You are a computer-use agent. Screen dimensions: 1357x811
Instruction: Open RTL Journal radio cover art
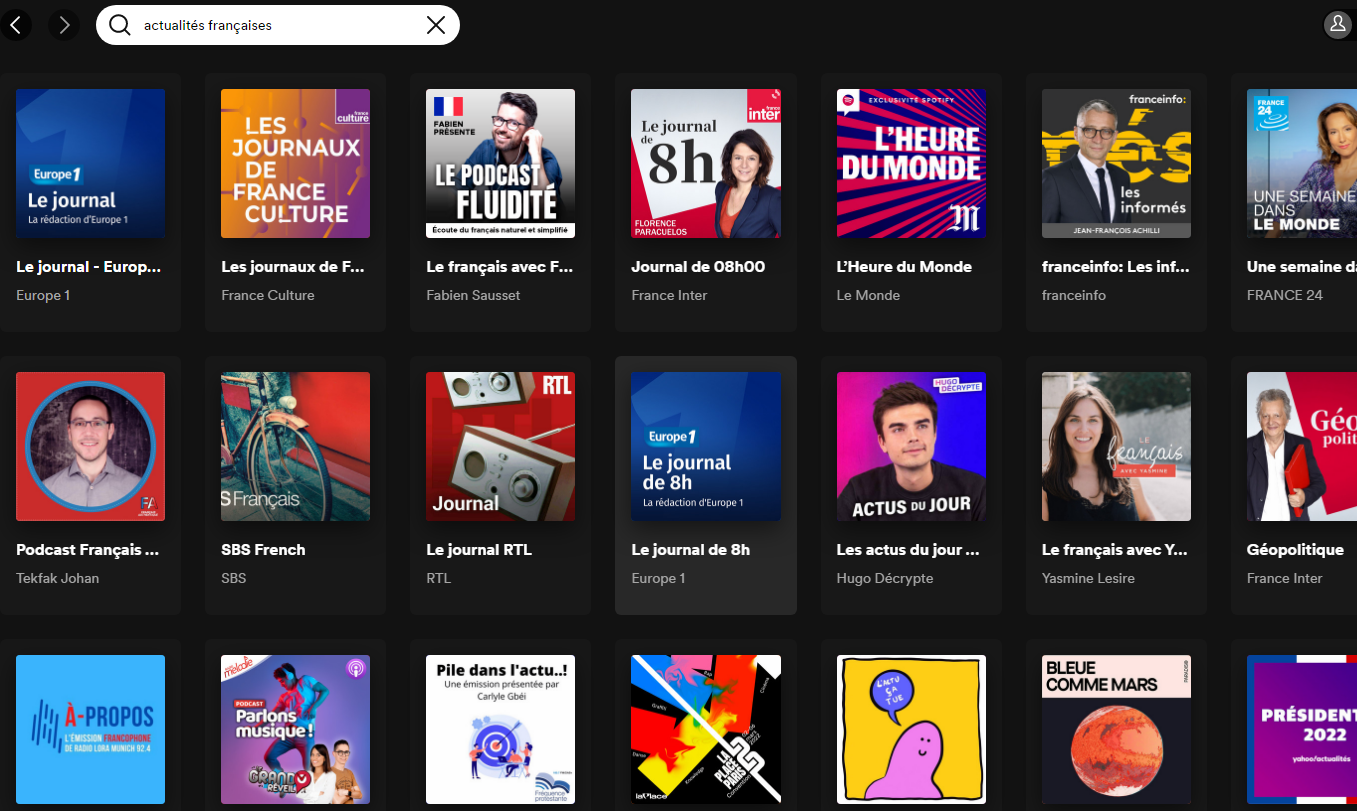point(500,447)
